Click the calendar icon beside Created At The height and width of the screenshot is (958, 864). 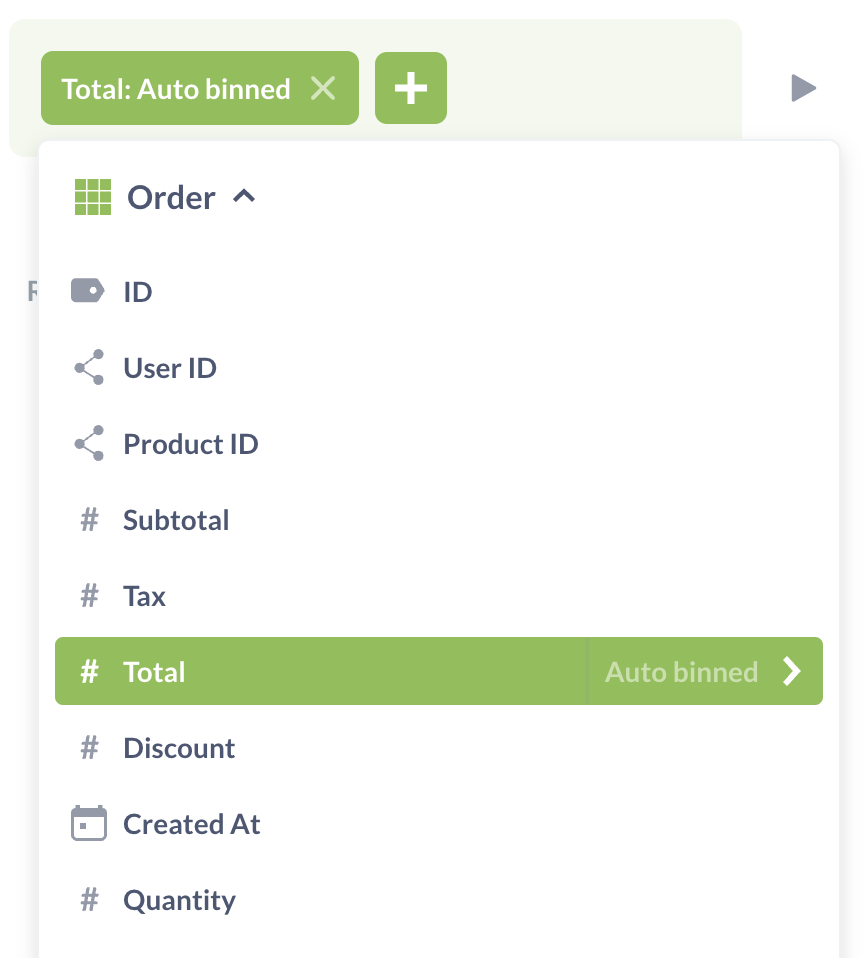(89, 823)
